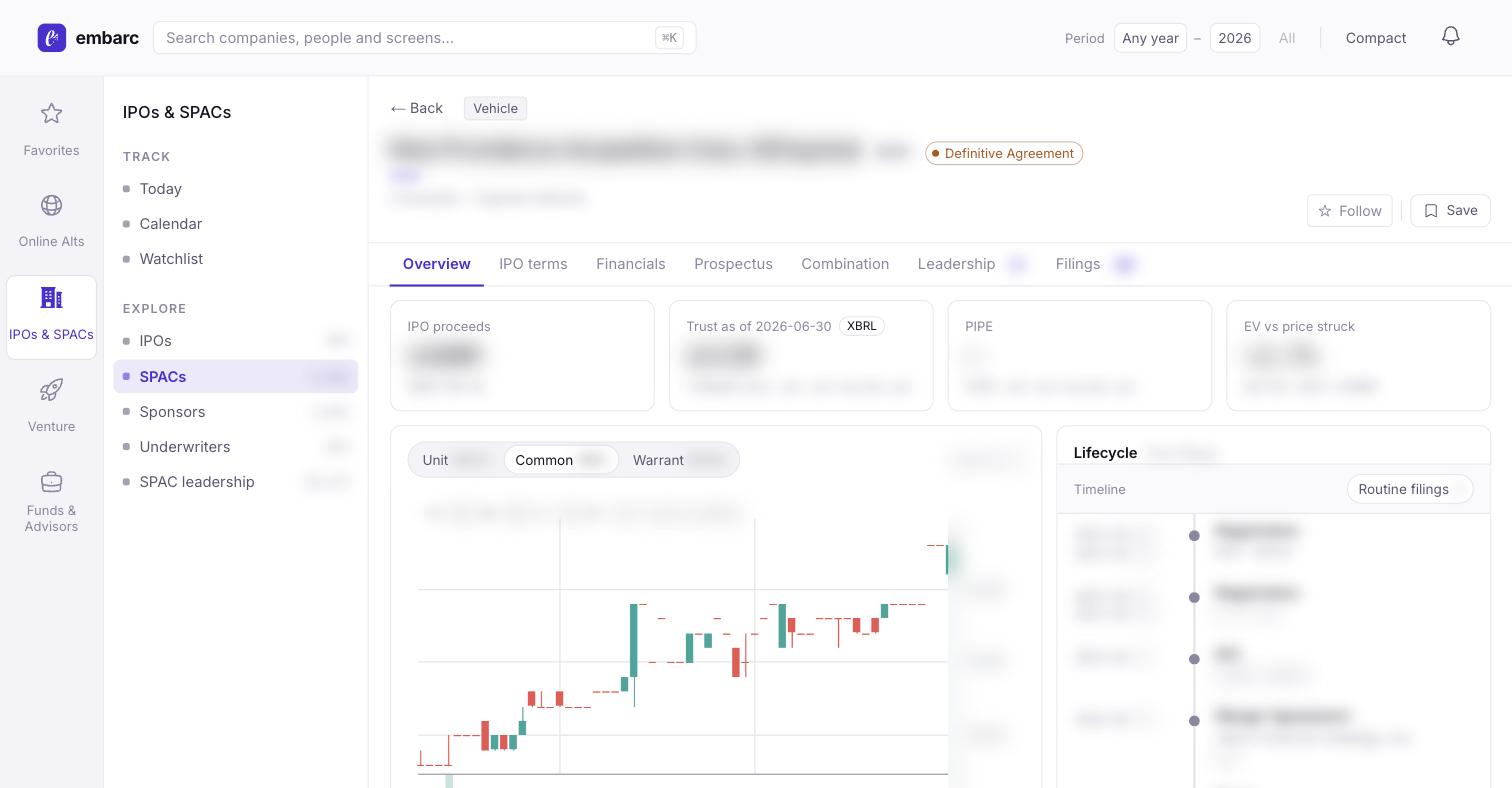Image resolution: width=1512 pixels, height=788 pixels.
Task: Click the Vehicle tag
Action: coord(495,108)
